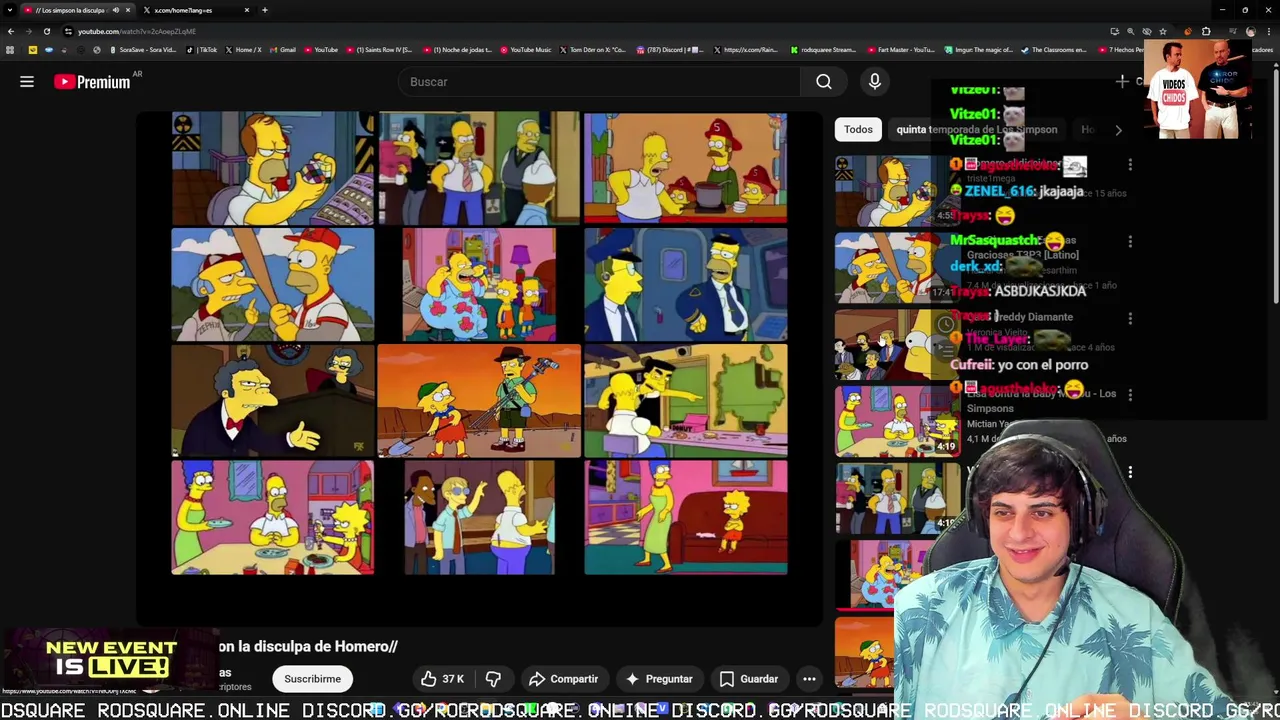The width and height of the screenshot is (1280, 720).
Task: Dislike the video with thumbs-down
Action: pyautogui.click(x=493, y=679)
